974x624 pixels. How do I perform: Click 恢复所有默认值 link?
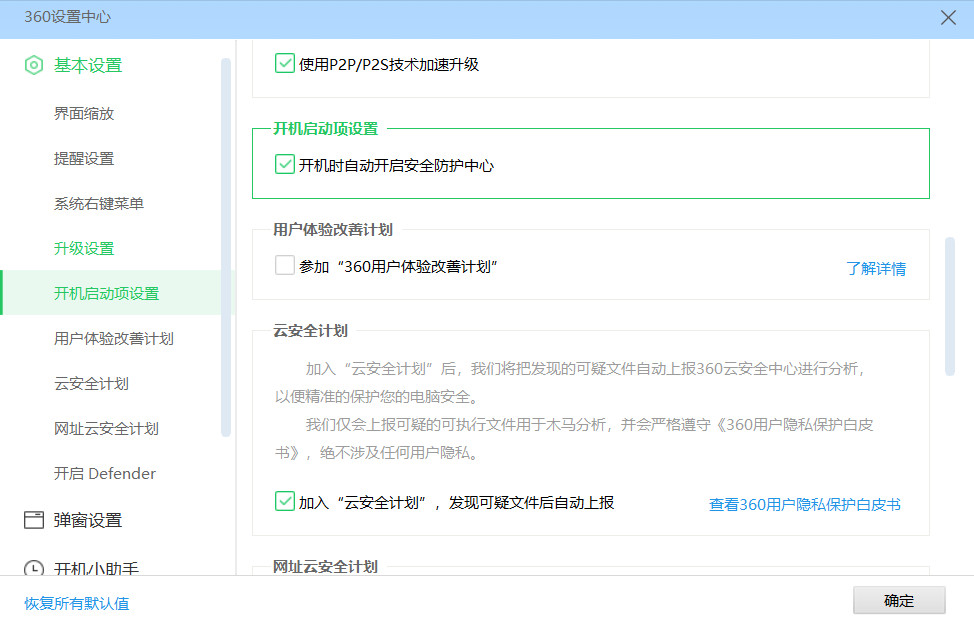76,604
